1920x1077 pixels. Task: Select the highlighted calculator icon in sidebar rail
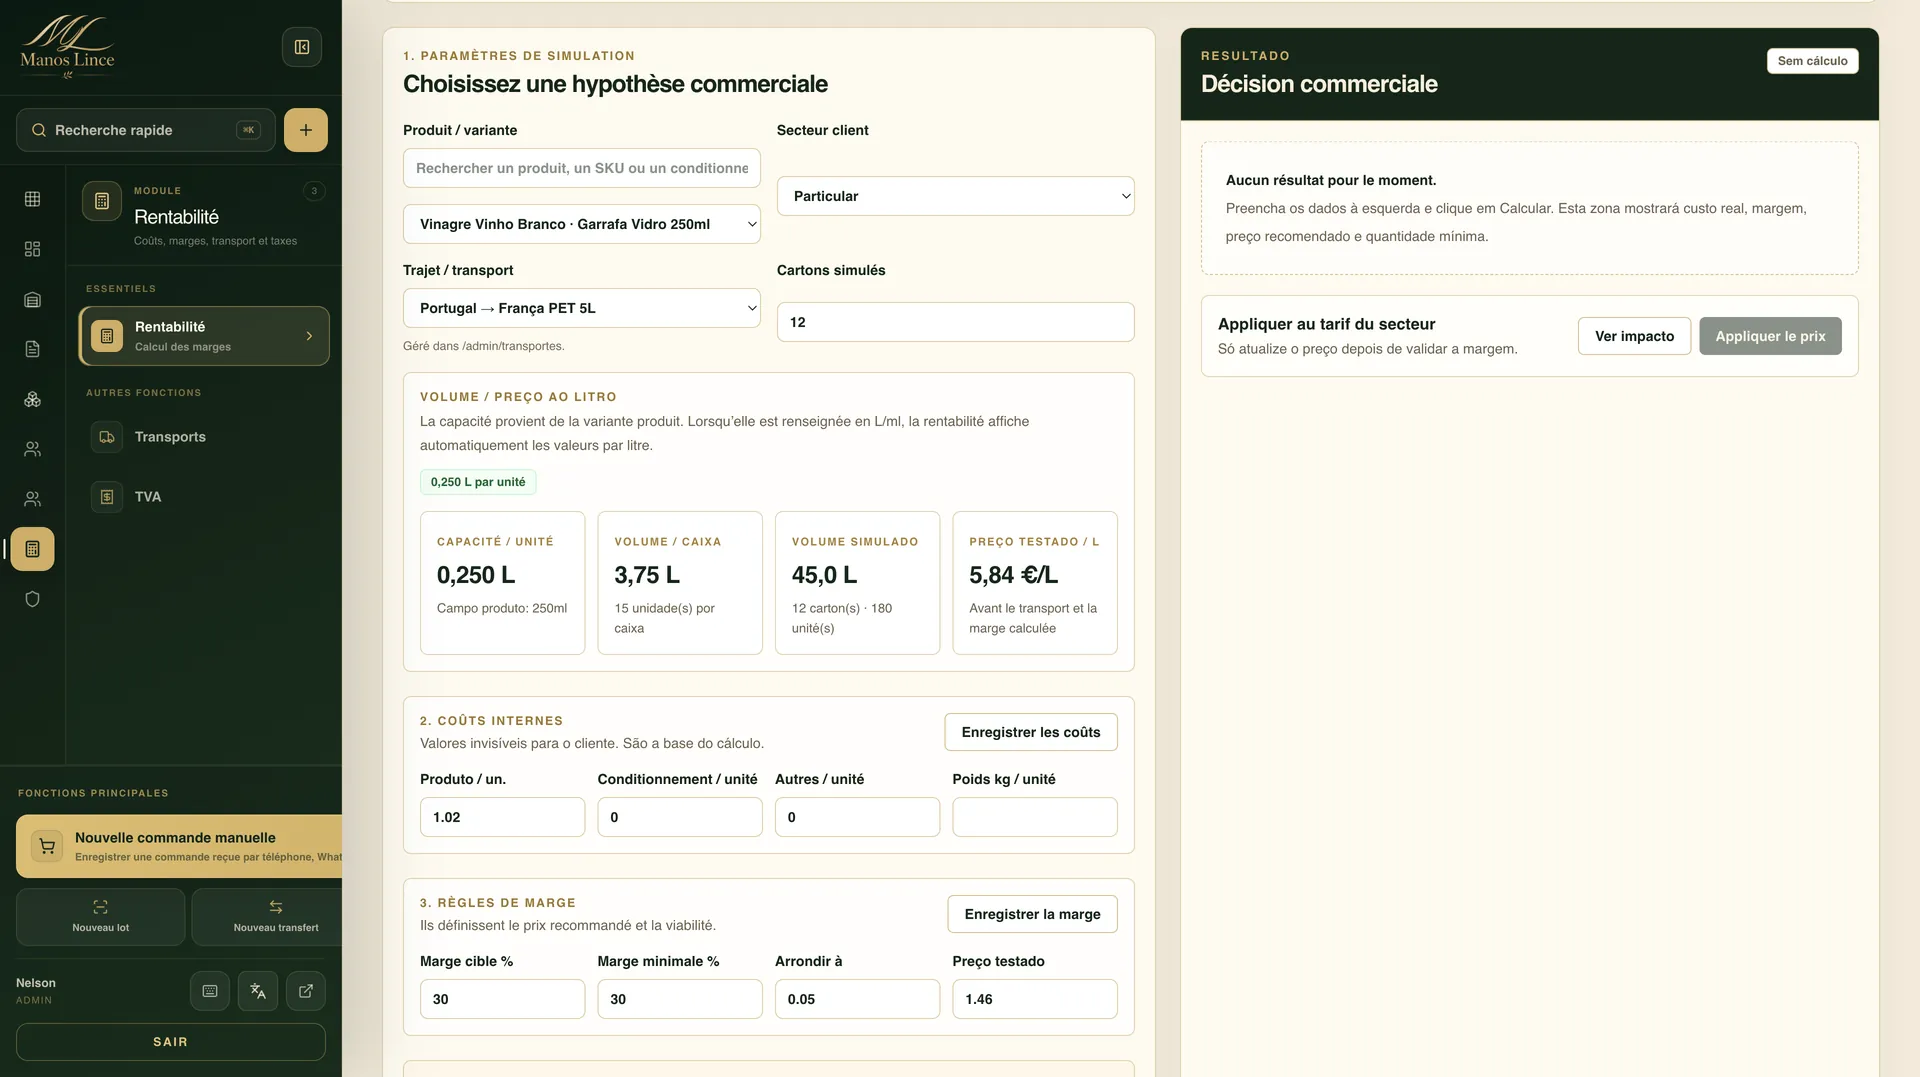[x=32, y=549]
